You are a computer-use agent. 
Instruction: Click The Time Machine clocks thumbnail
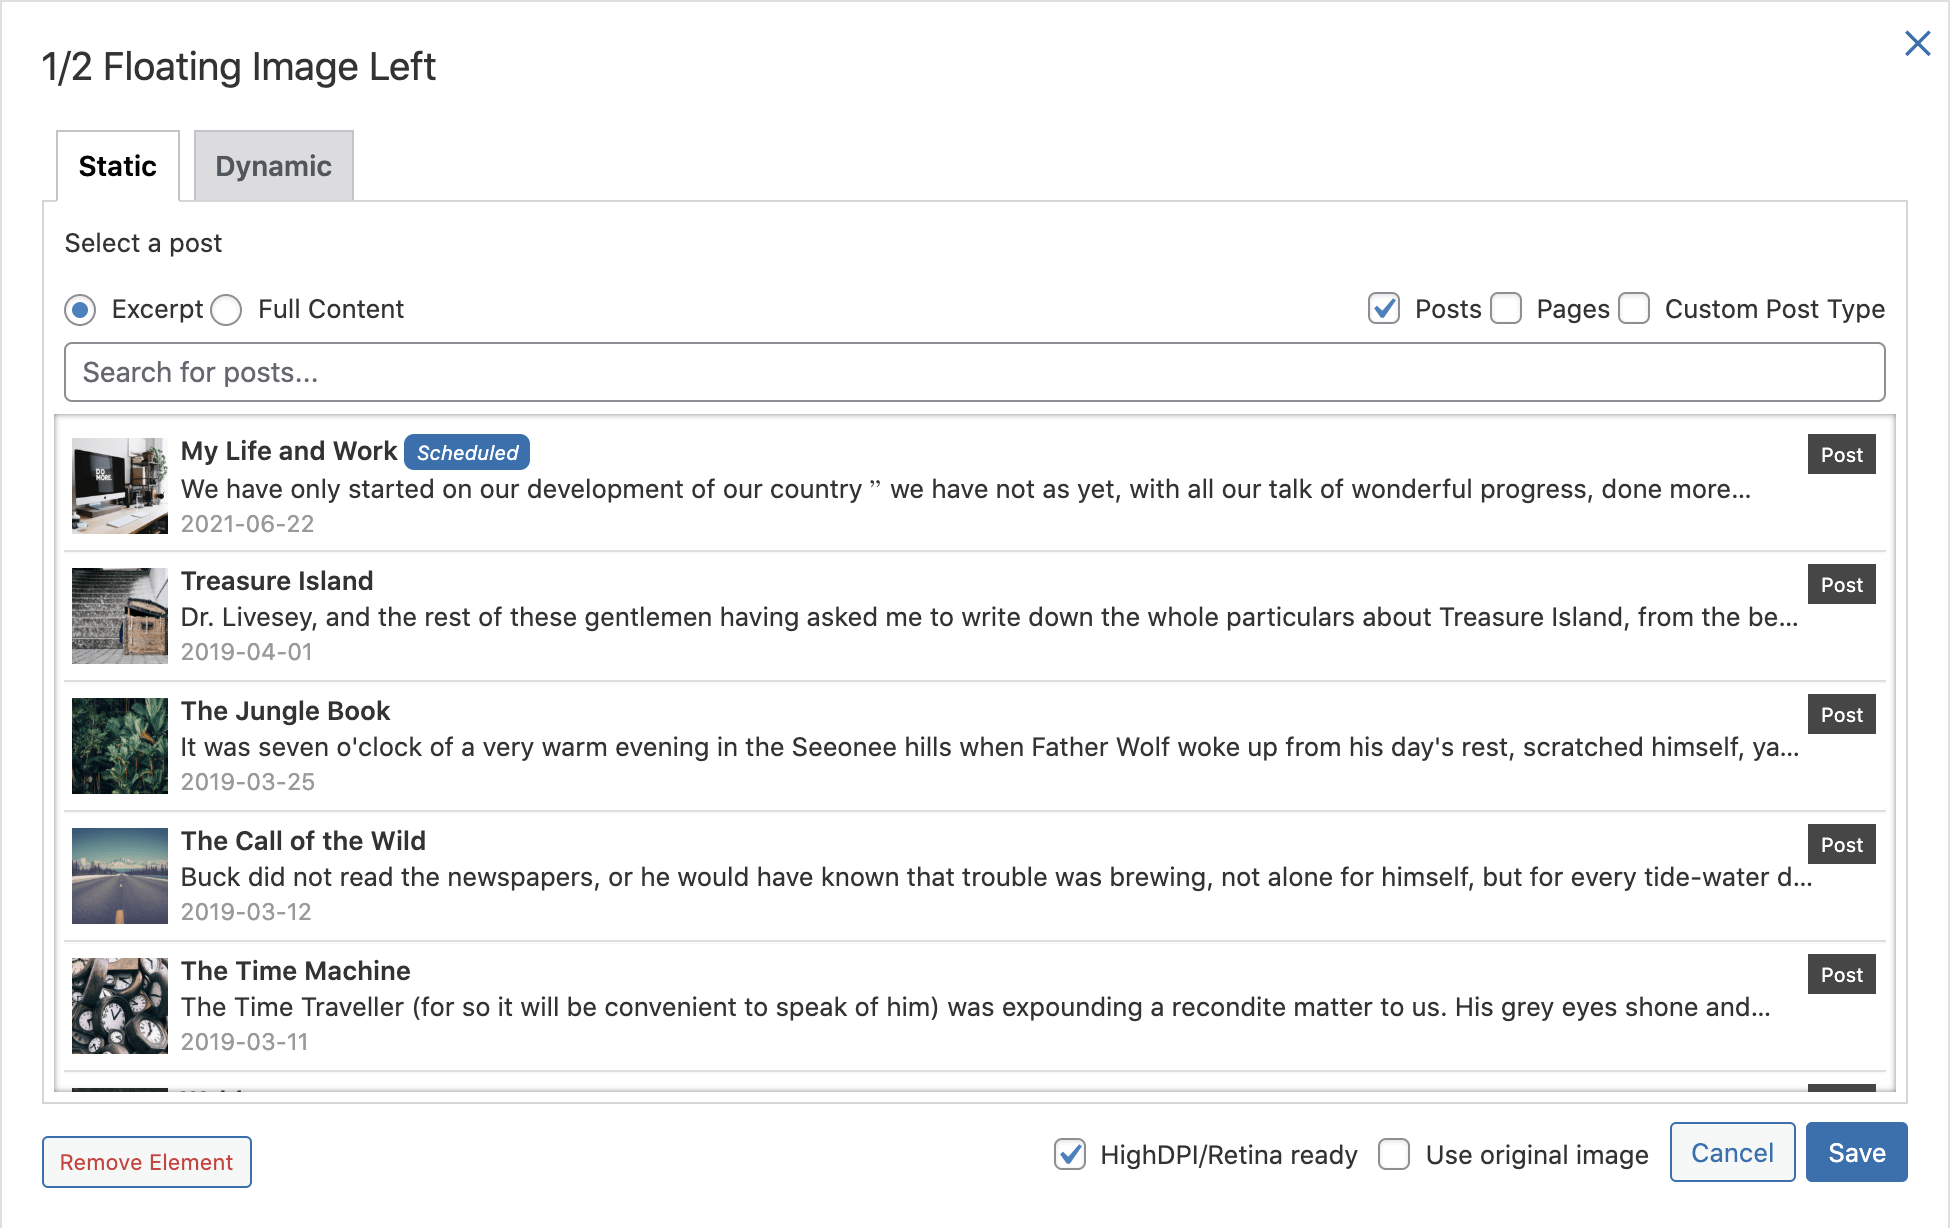tap(119, 1005)
